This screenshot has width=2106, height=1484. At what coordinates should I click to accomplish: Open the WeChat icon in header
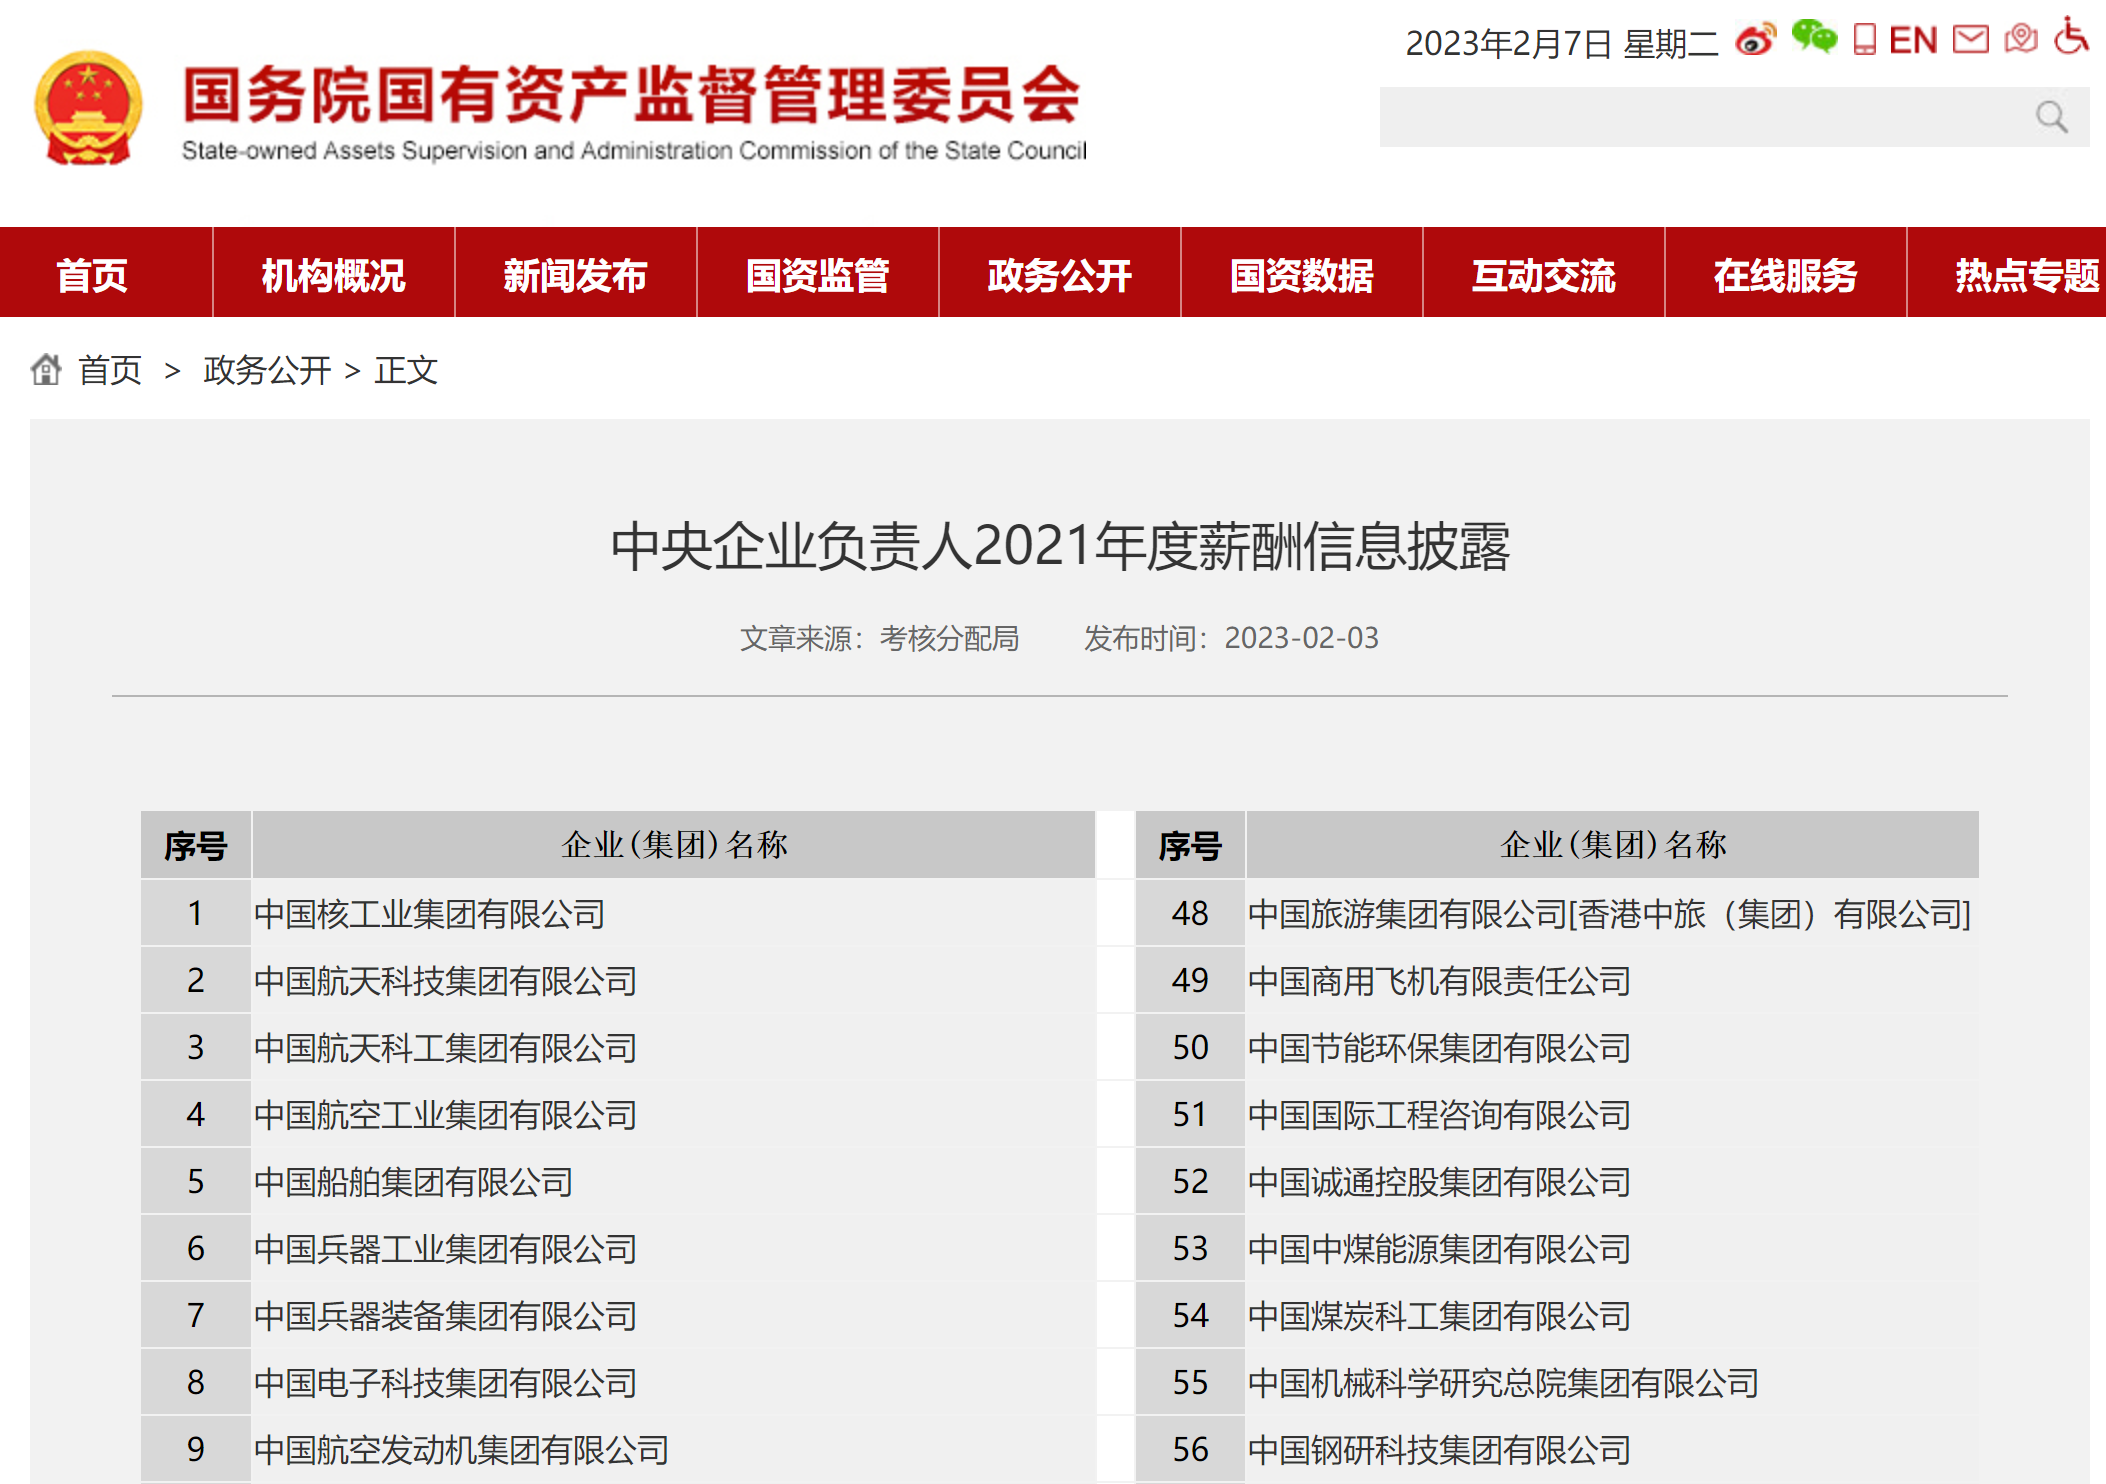coord(1814,38)
